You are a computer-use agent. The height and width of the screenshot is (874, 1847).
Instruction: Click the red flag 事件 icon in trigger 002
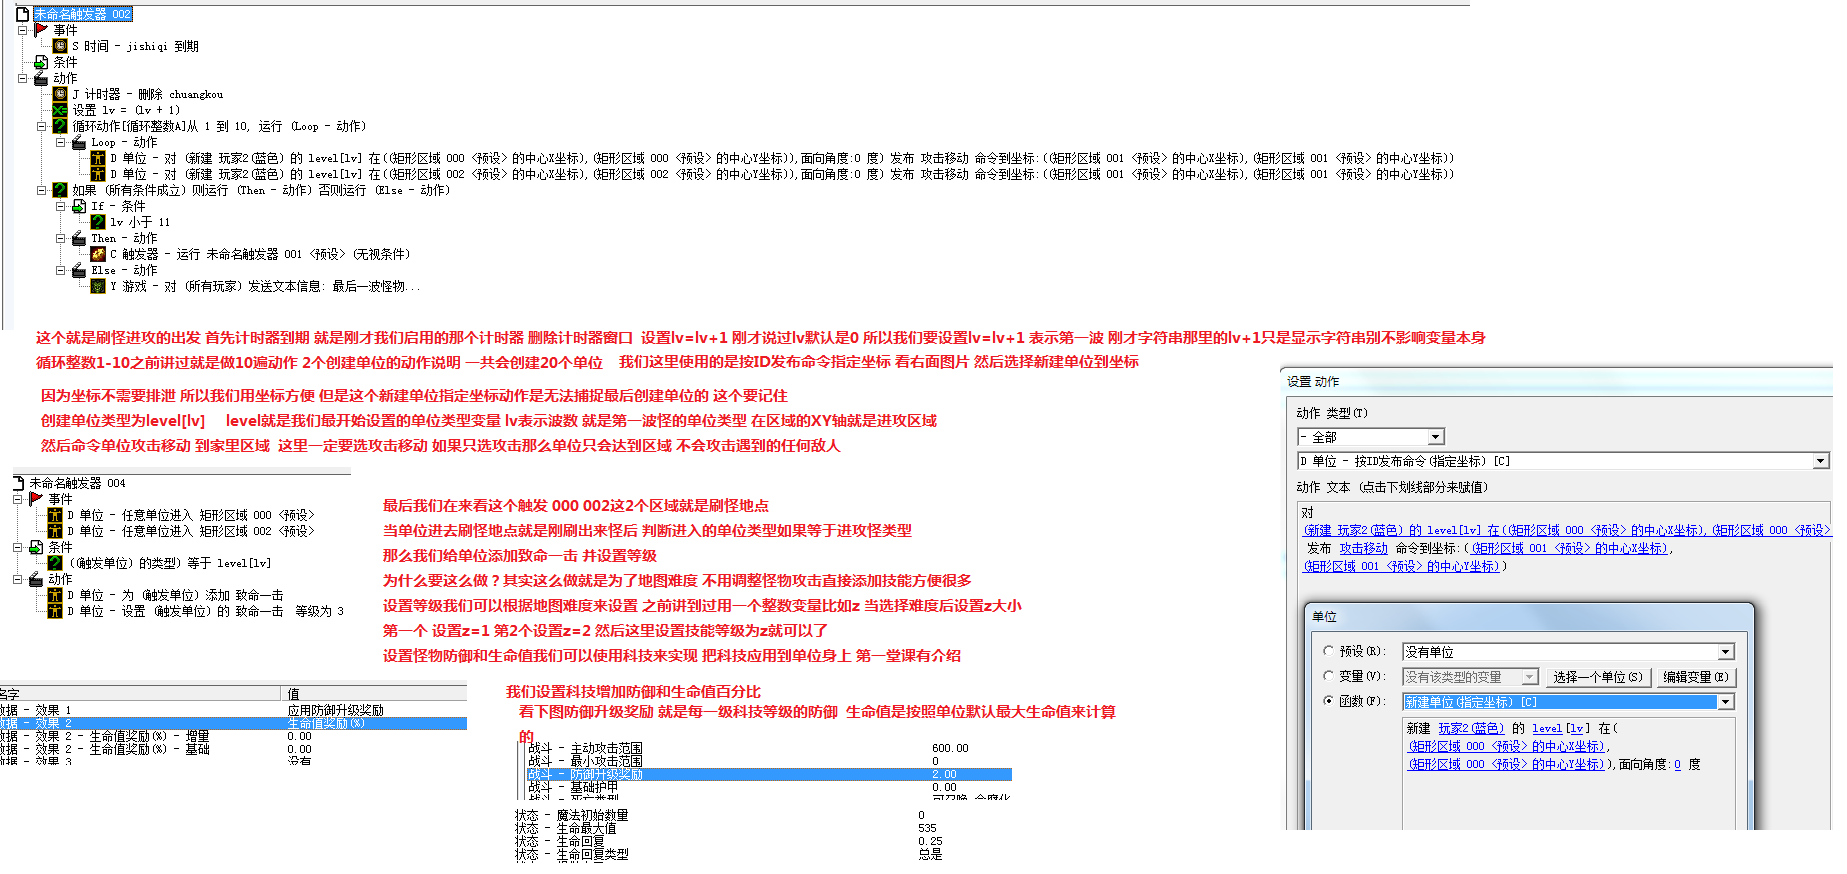[x=41, y=30]
